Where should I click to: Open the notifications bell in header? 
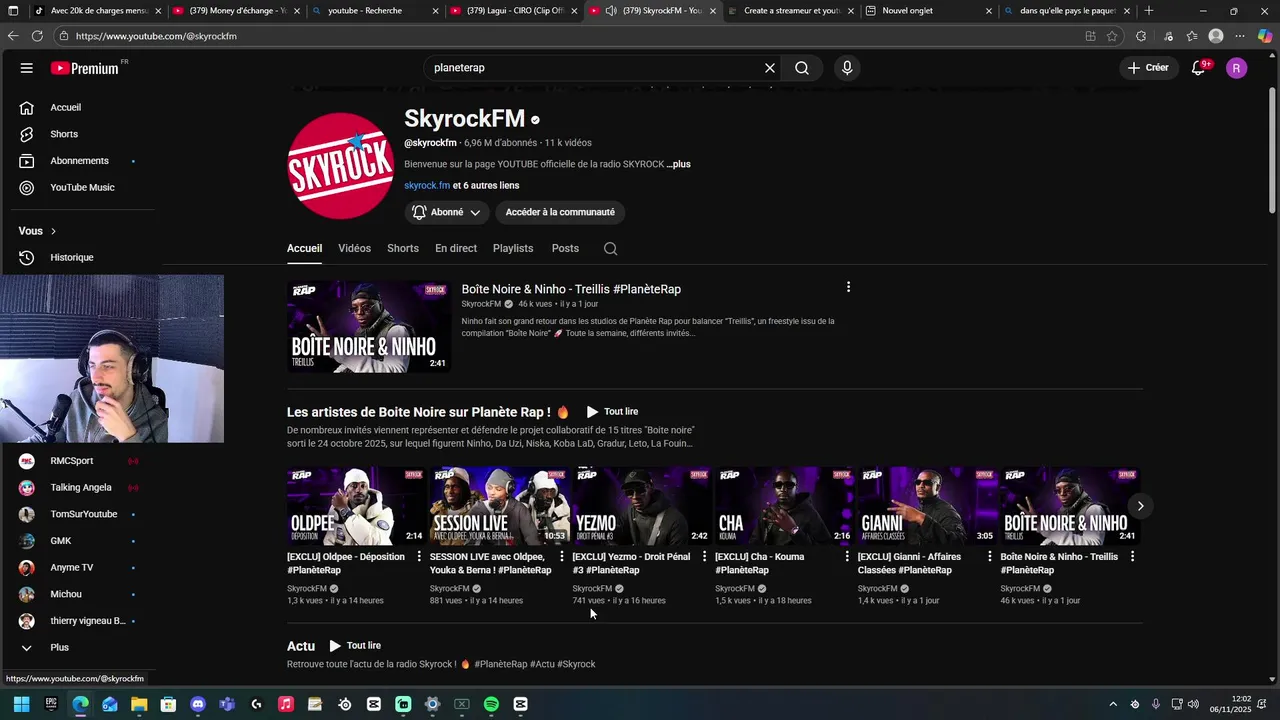coord(1198,68)
